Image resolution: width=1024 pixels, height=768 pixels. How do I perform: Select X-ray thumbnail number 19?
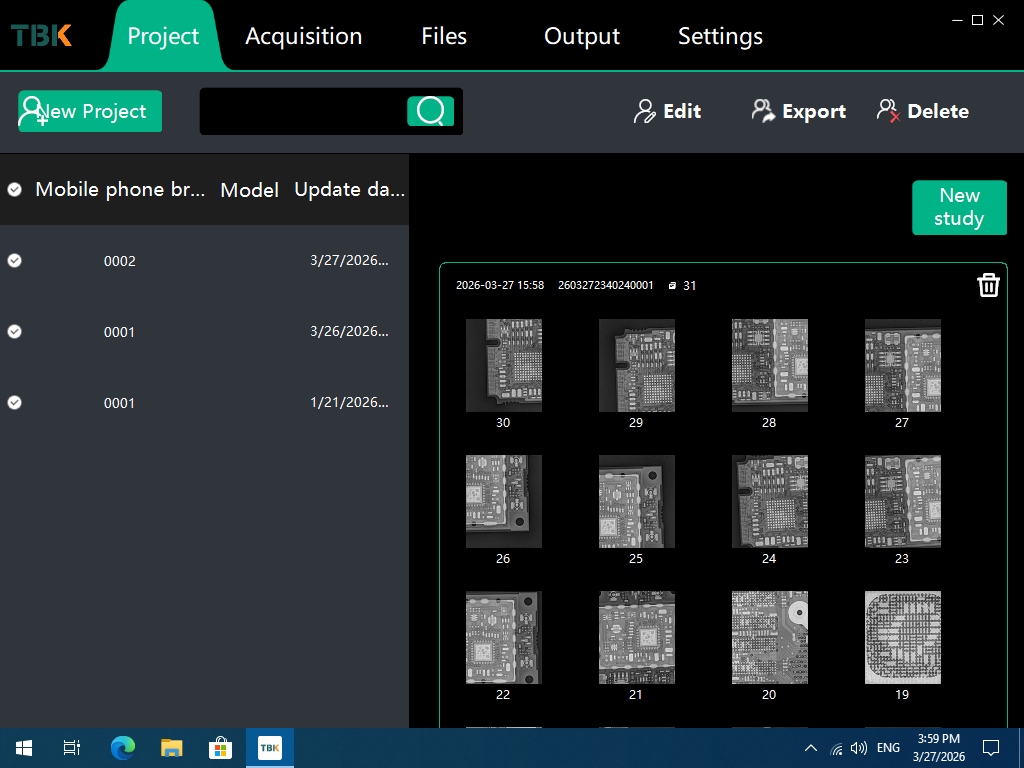(902, 637)
